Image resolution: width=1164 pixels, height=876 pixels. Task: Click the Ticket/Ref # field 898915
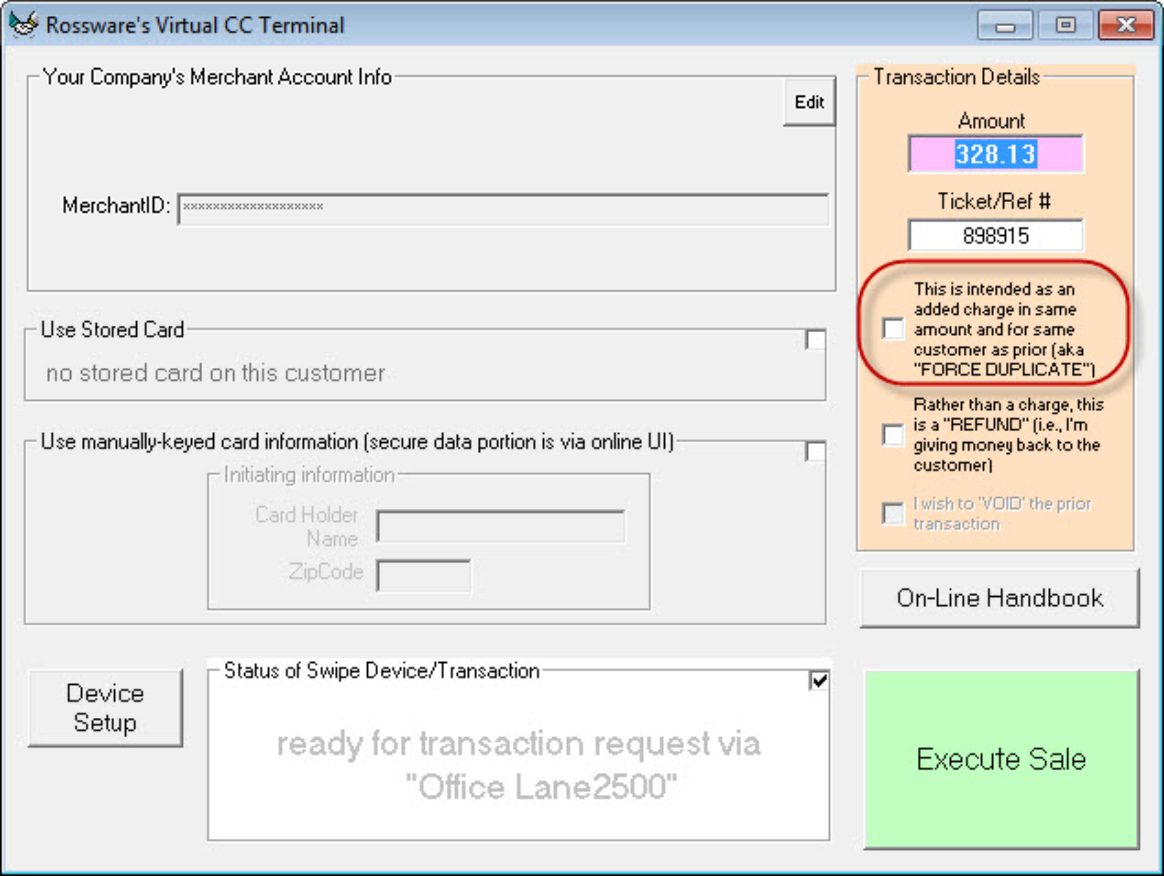point(995,236)
